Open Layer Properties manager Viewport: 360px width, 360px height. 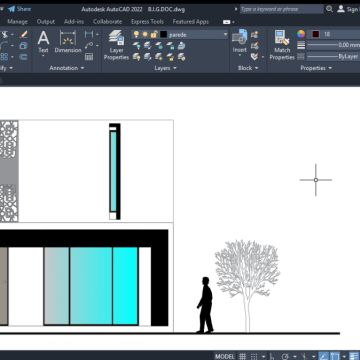pos(116,46)
